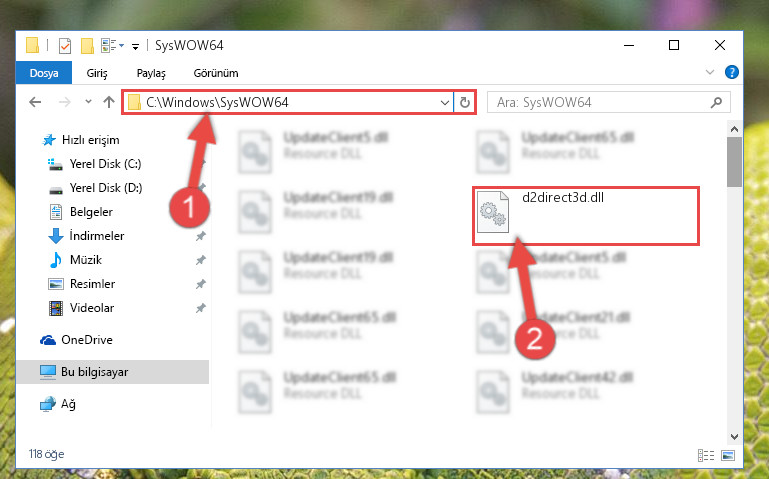
Task: Open the Paylaş ribbon tab
Action: [x=151, y=73]
